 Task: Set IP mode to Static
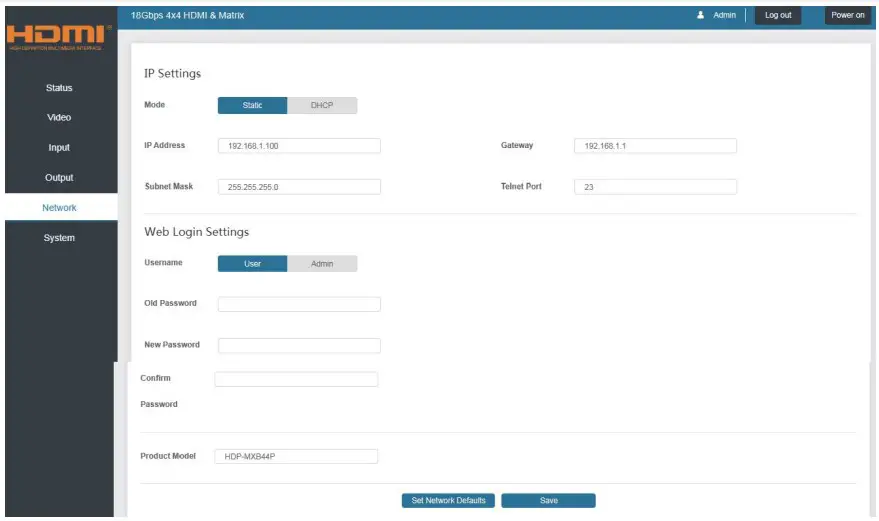[252, 105]
